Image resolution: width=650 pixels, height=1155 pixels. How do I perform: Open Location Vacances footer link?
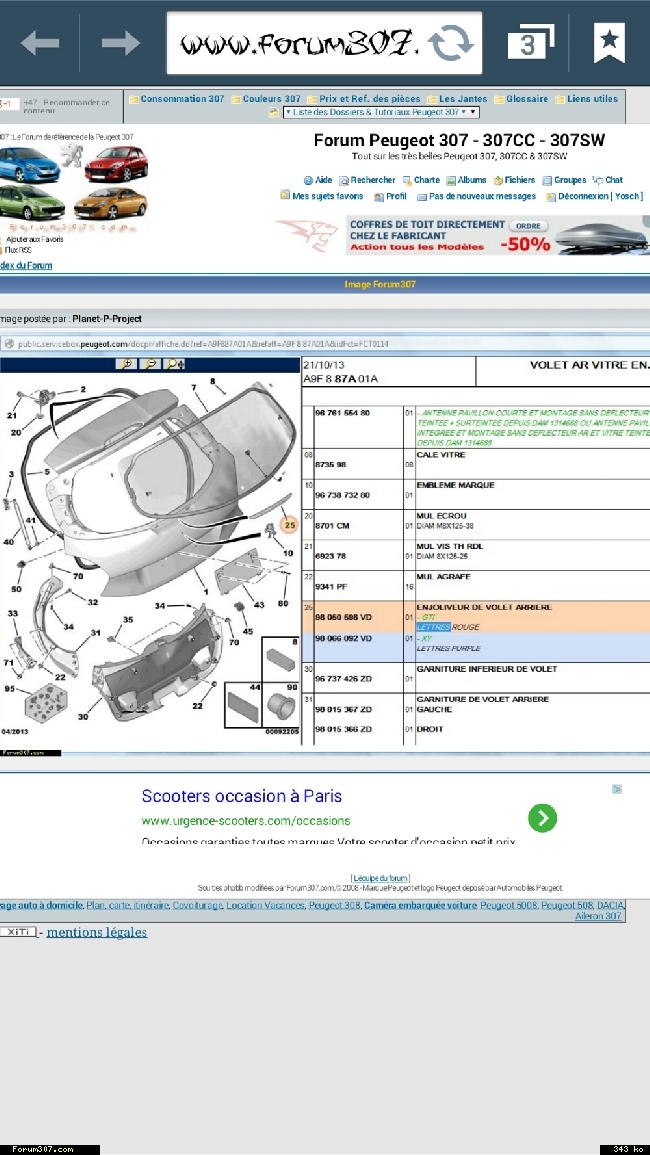pyautogui.click(x=265, y=905)
